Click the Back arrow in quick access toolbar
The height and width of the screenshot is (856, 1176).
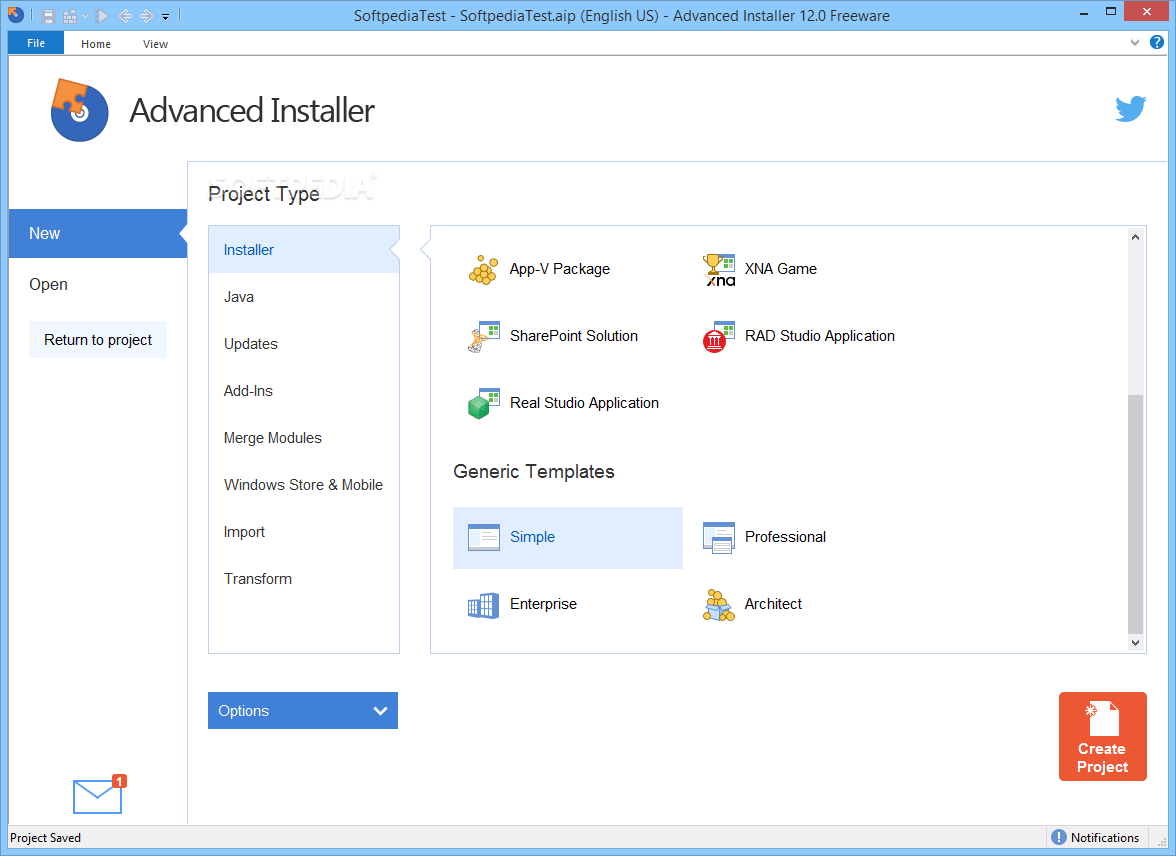click(125, 16)
